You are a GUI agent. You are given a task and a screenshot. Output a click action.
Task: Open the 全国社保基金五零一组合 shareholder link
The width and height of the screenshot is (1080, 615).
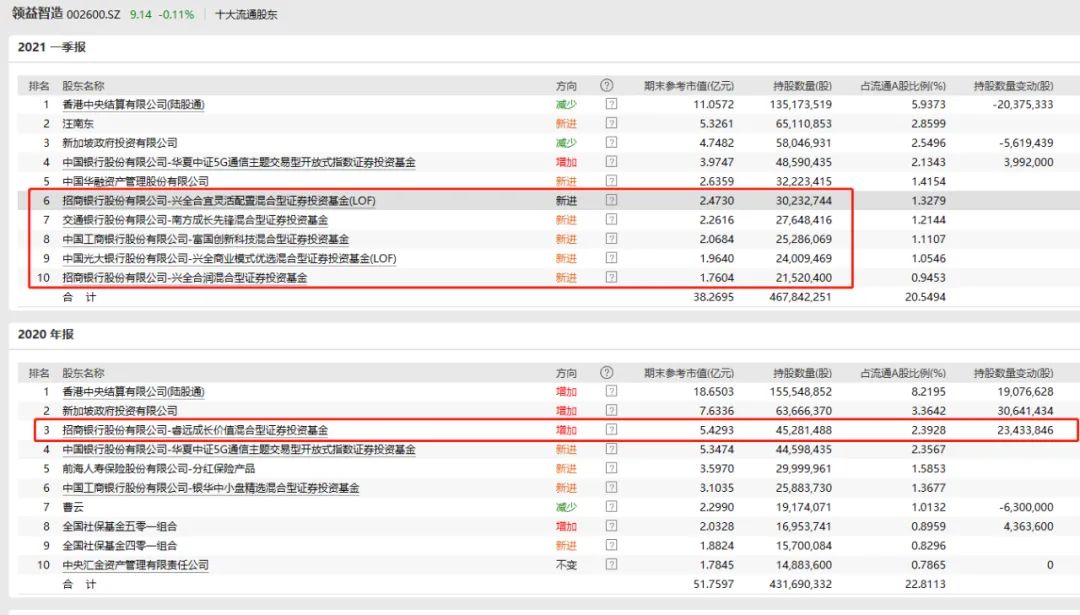point(119,526)
